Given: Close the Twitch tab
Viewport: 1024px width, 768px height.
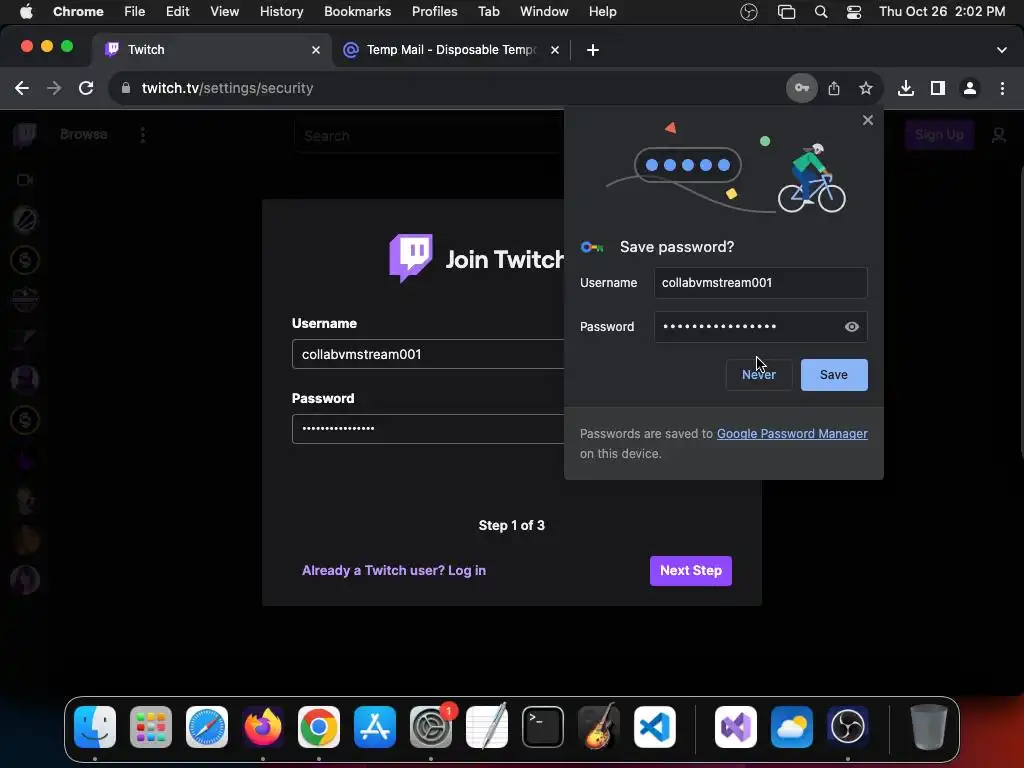Looking at the screenshot, I should coord(316,50).
